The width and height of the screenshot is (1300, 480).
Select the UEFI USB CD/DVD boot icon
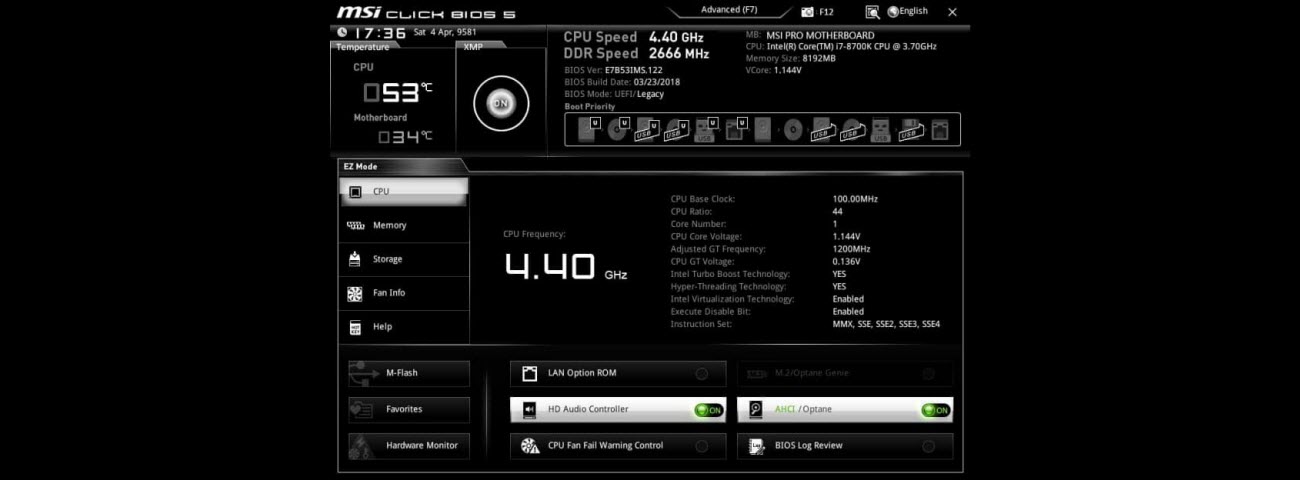[677, 130]
